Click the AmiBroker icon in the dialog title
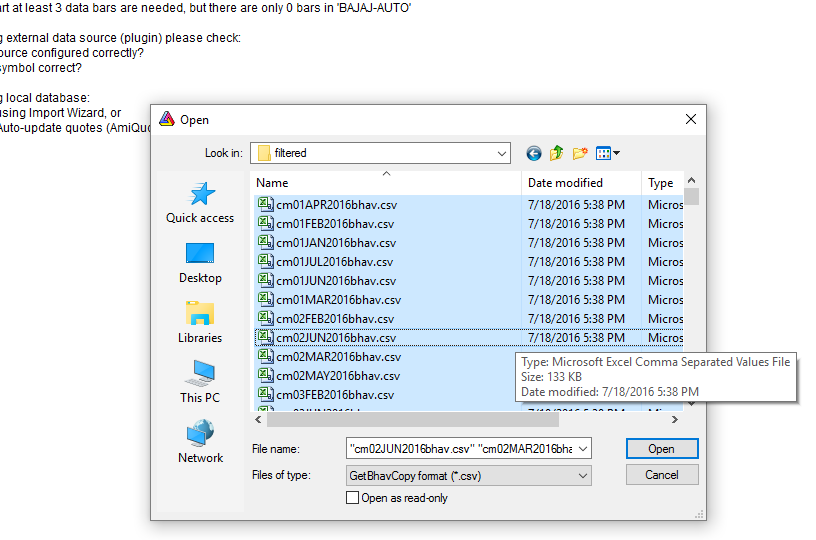The height and width of the screenshot is (540, 816). pos(167,119)
